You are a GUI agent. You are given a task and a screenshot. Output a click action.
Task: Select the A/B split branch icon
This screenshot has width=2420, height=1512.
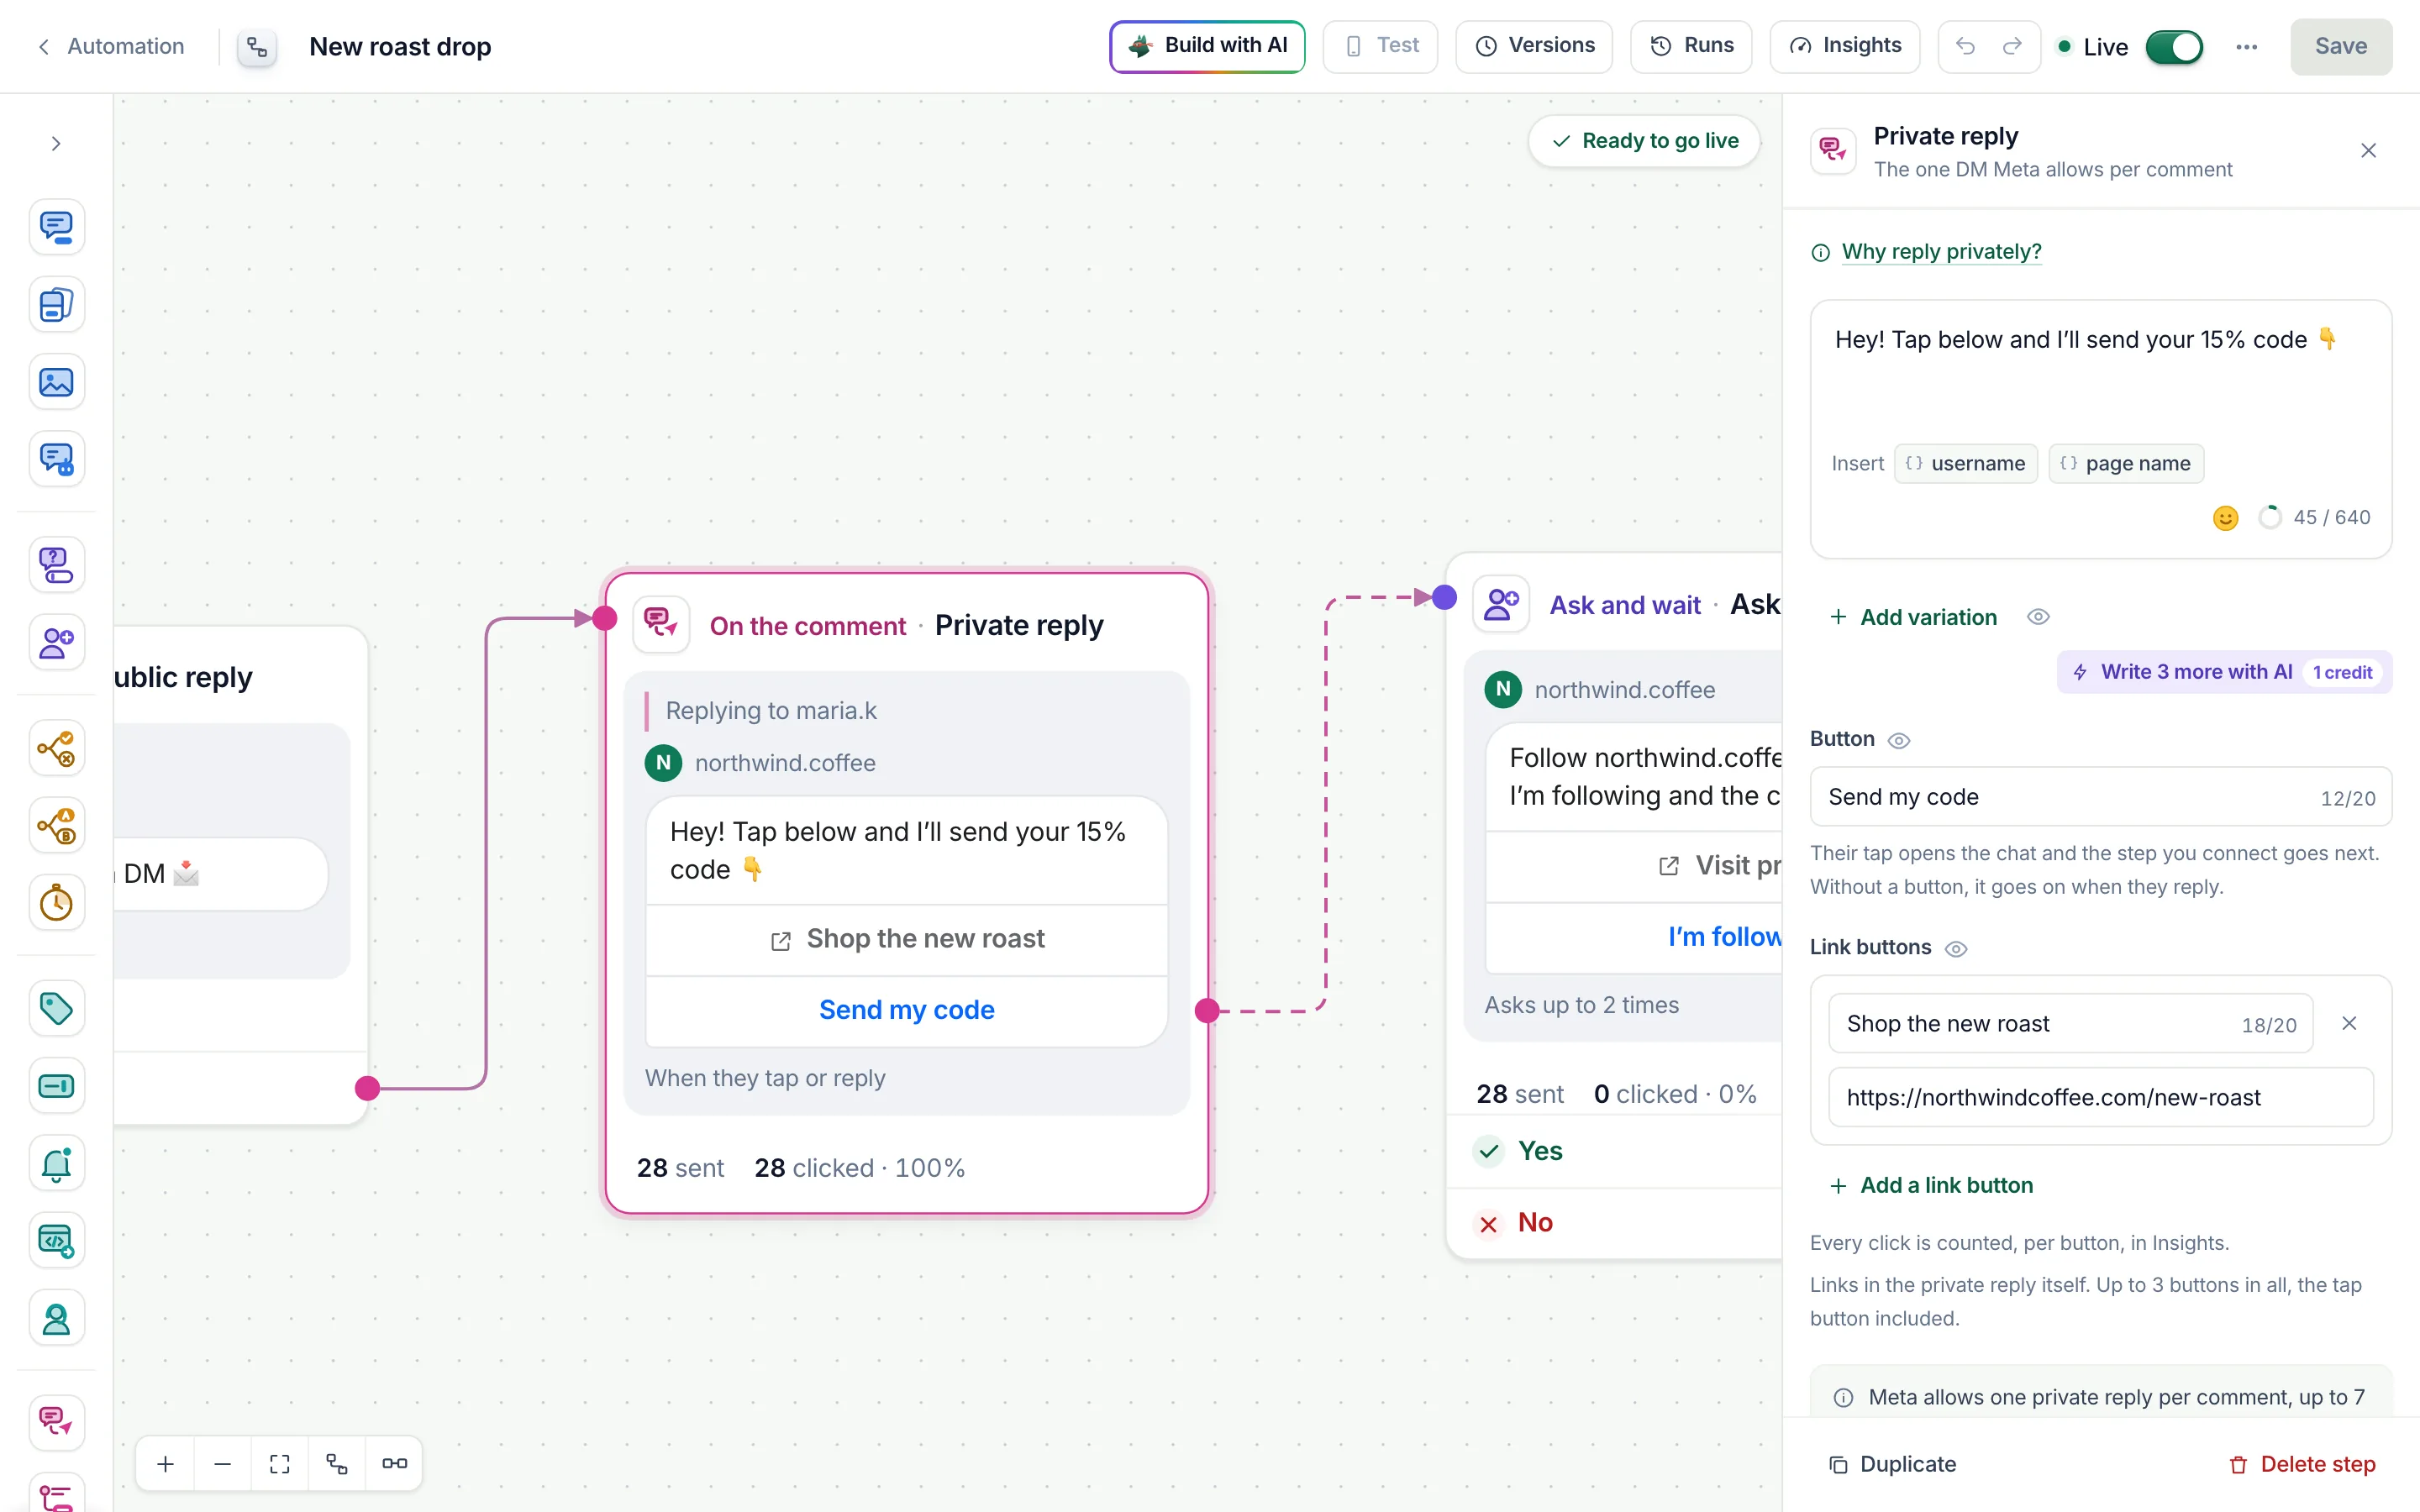coord(57,826)
